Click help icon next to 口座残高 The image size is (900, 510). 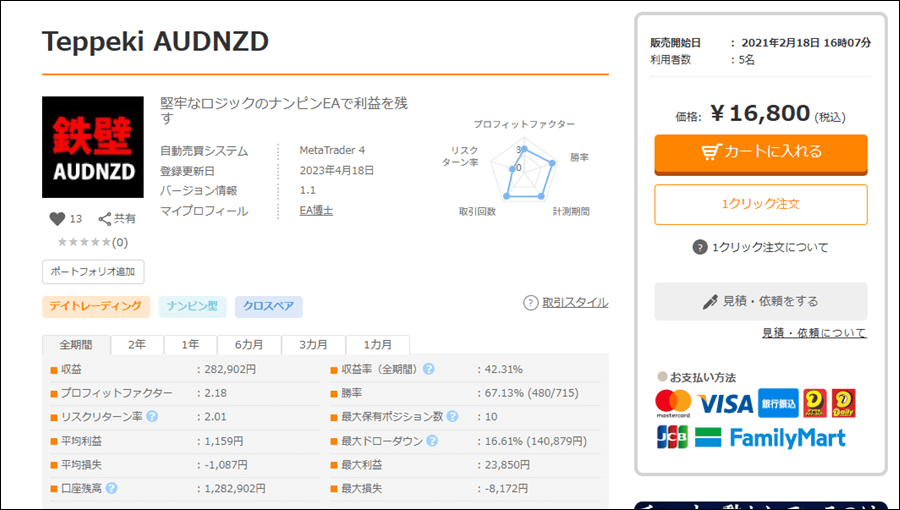(112, 488)
